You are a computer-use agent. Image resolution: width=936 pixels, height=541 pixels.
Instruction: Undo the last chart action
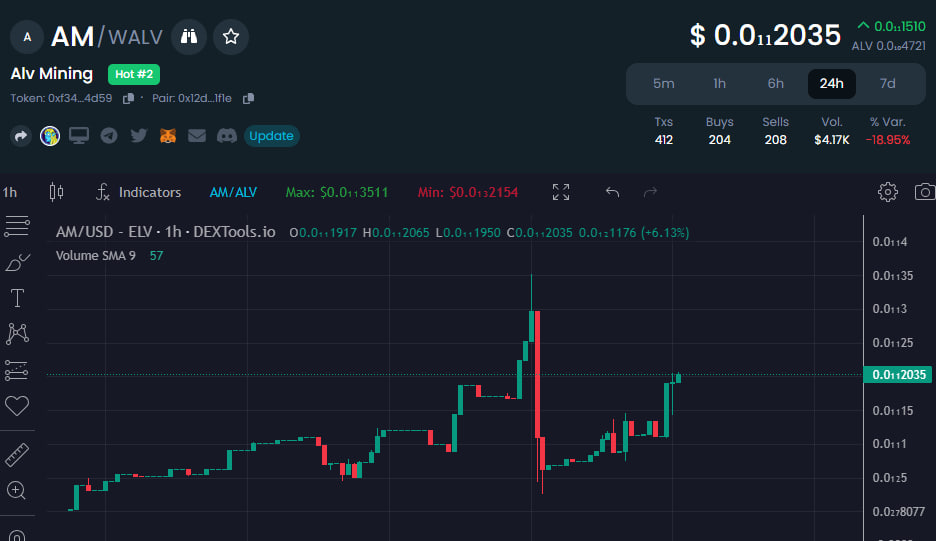click(x=612, y=192)
